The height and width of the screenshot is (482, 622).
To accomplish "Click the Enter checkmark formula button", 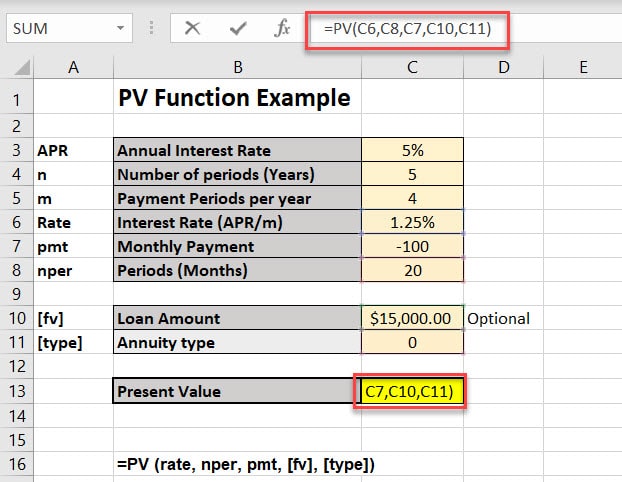I will coord(238,29).
